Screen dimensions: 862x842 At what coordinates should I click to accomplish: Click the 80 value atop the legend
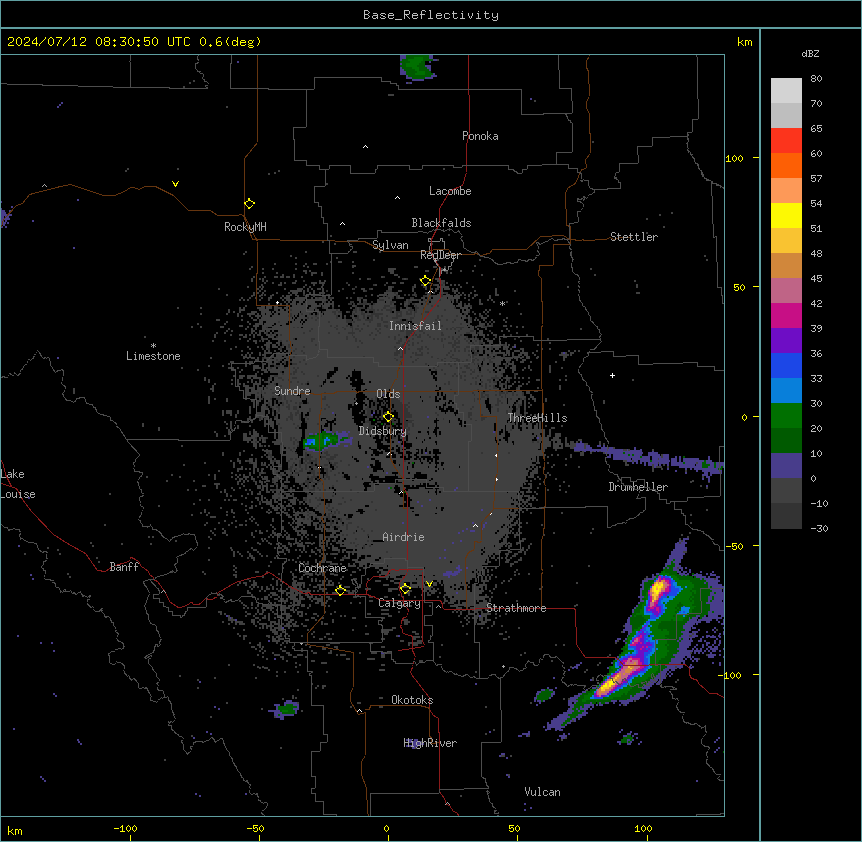pyautogui.click(x=816, y=79)
